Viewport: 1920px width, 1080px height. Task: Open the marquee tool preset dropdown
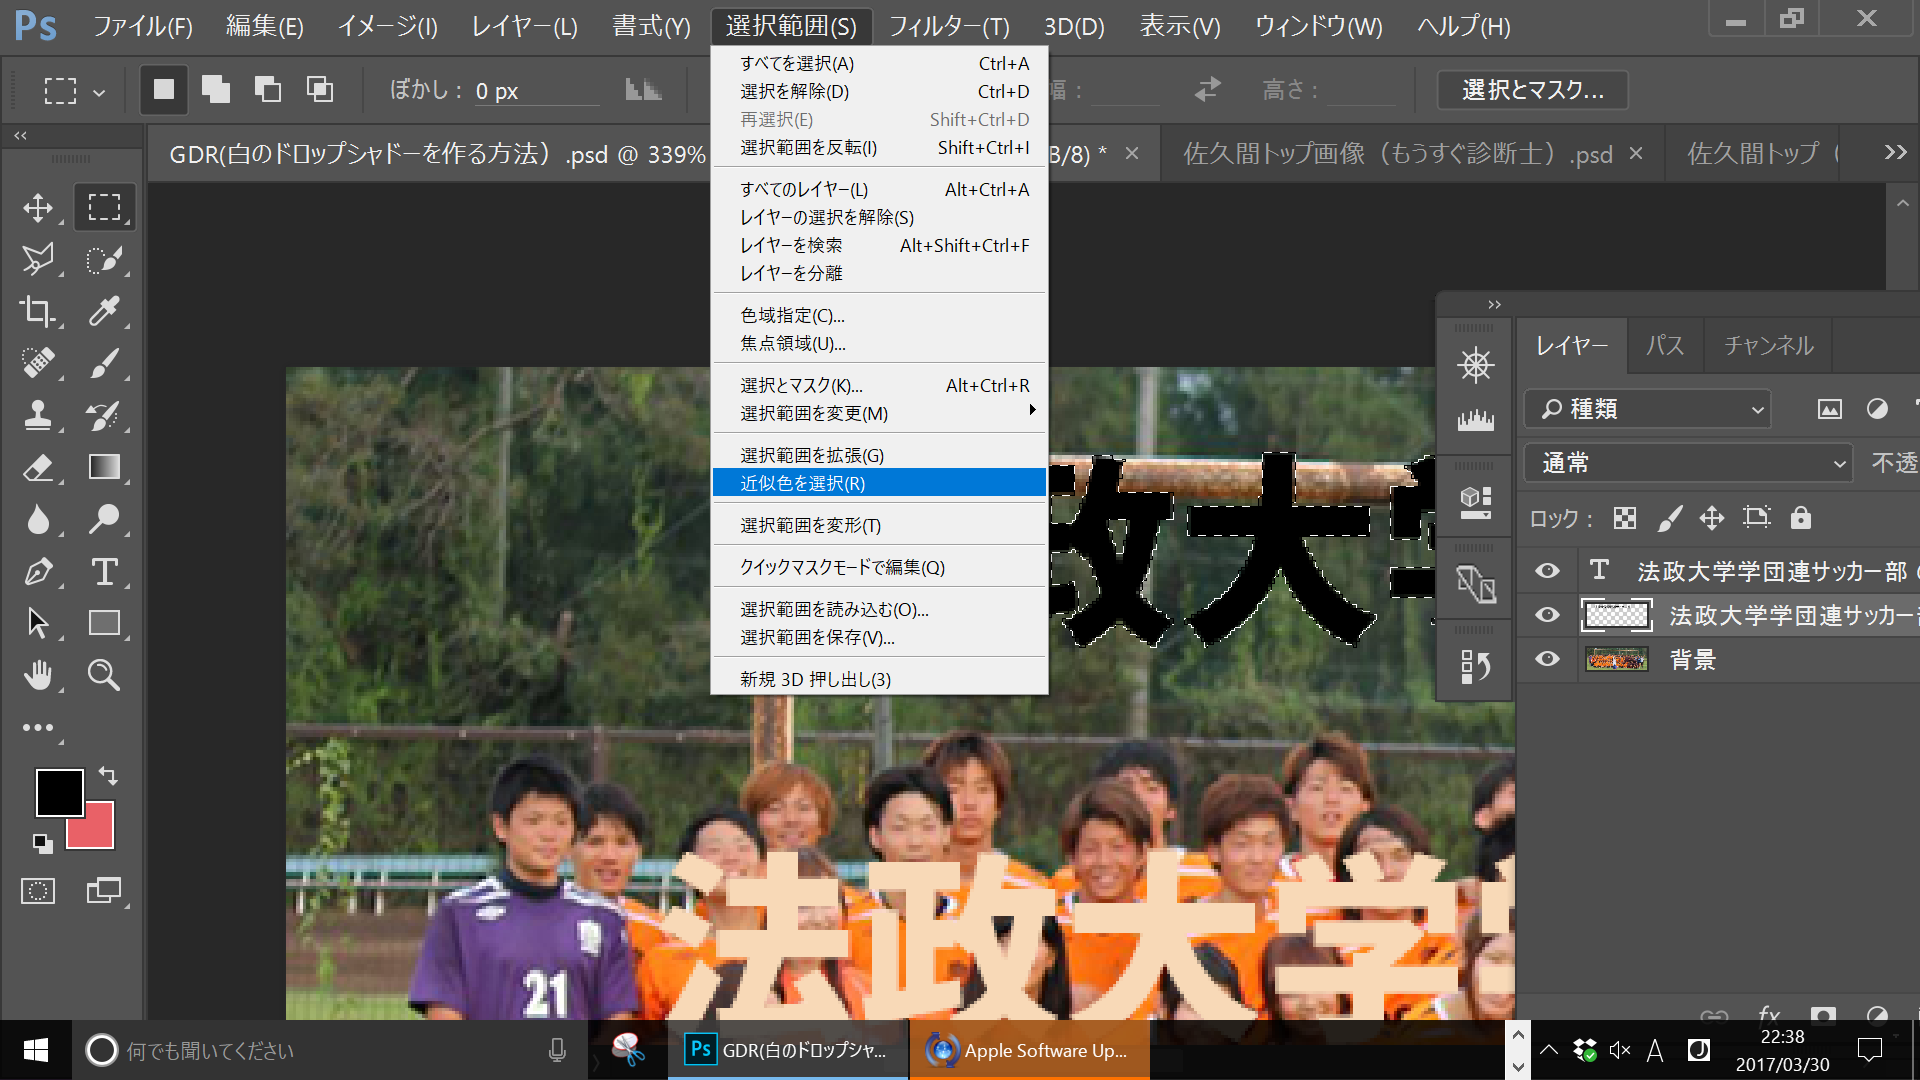(99, 93)
